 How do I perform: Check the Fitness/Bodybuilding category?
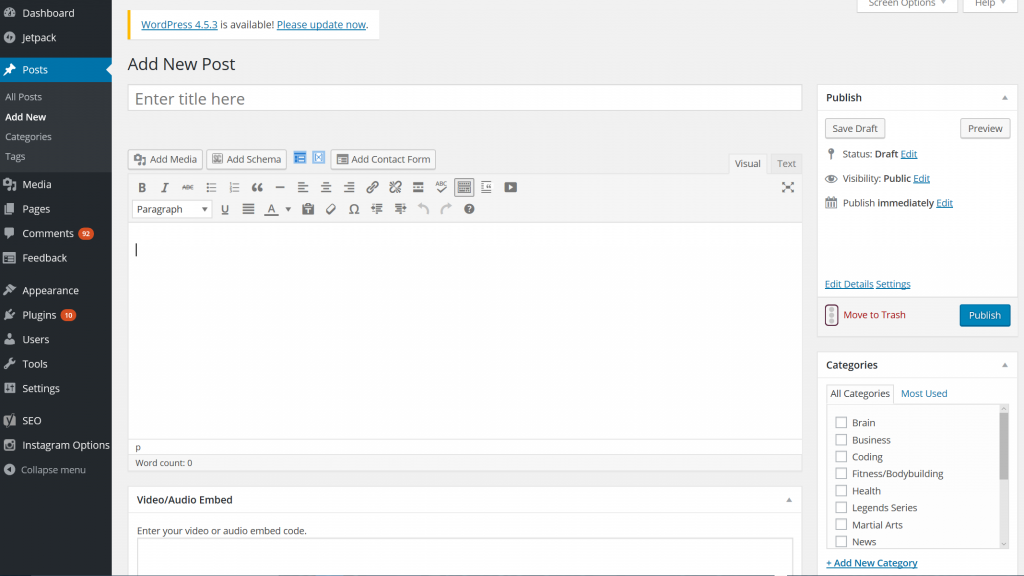click(841, 473)
